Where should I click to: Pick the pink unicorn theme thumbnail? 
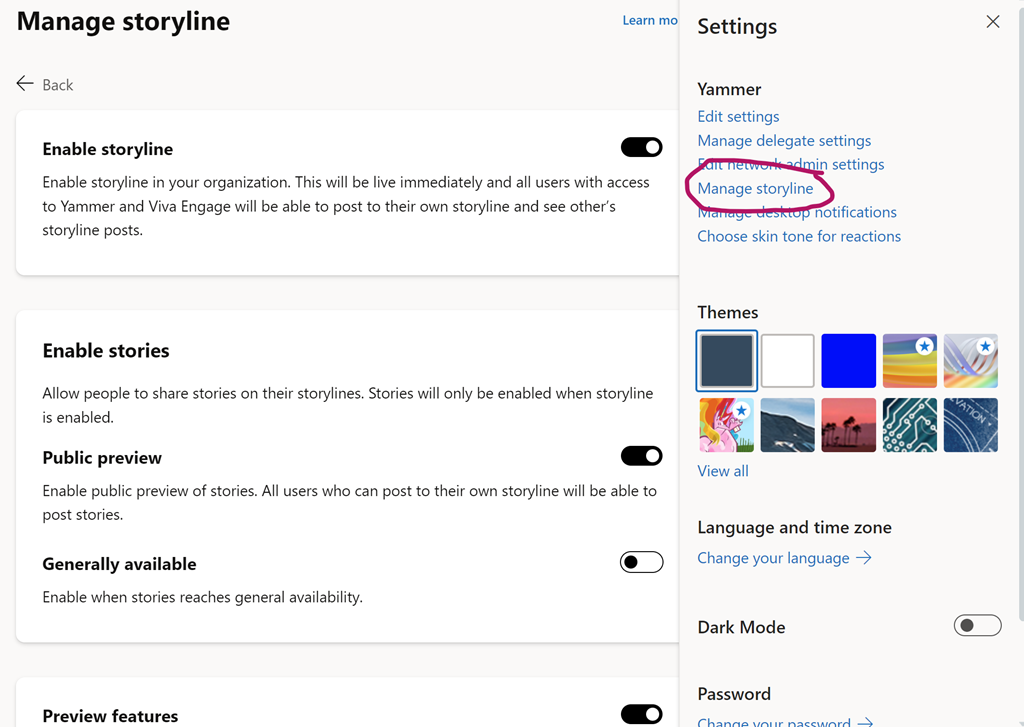(x=727, y=425)
